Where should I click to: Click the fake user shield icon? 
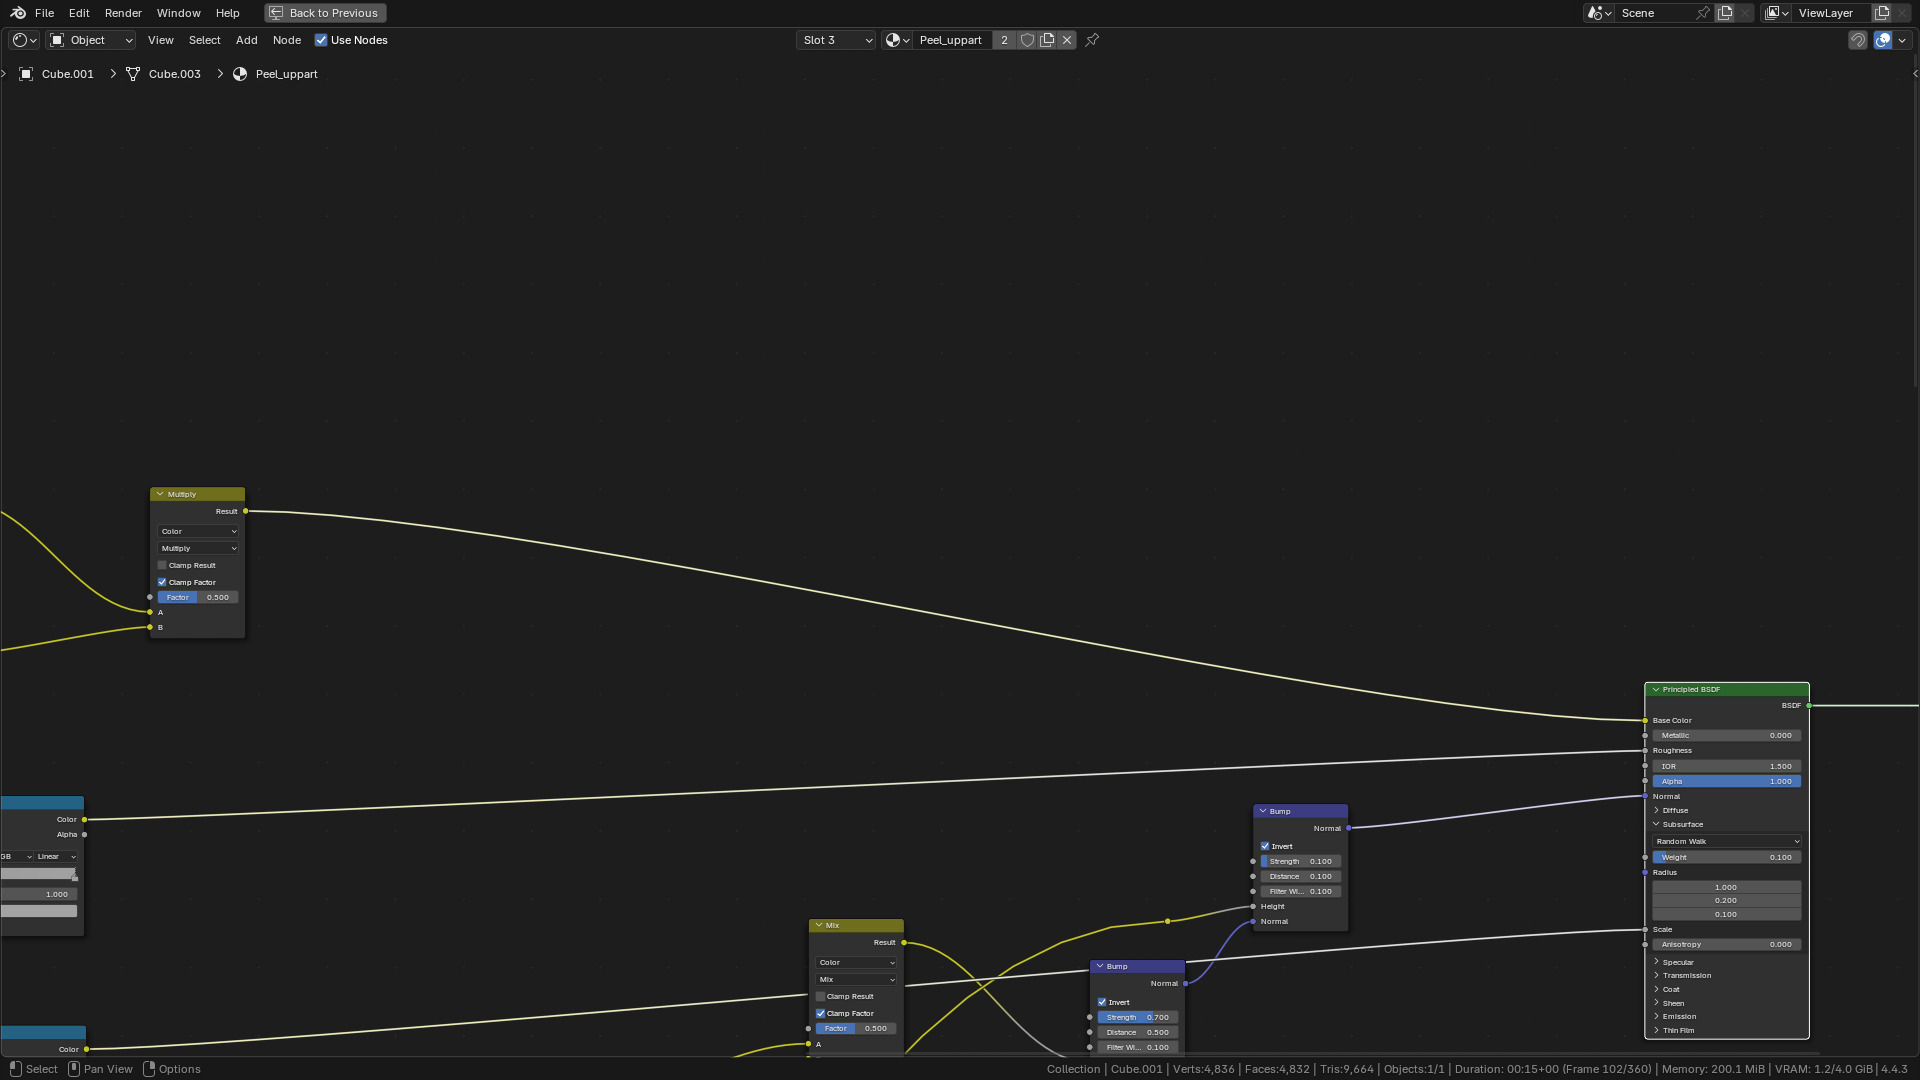click(x=1027, y=40)
